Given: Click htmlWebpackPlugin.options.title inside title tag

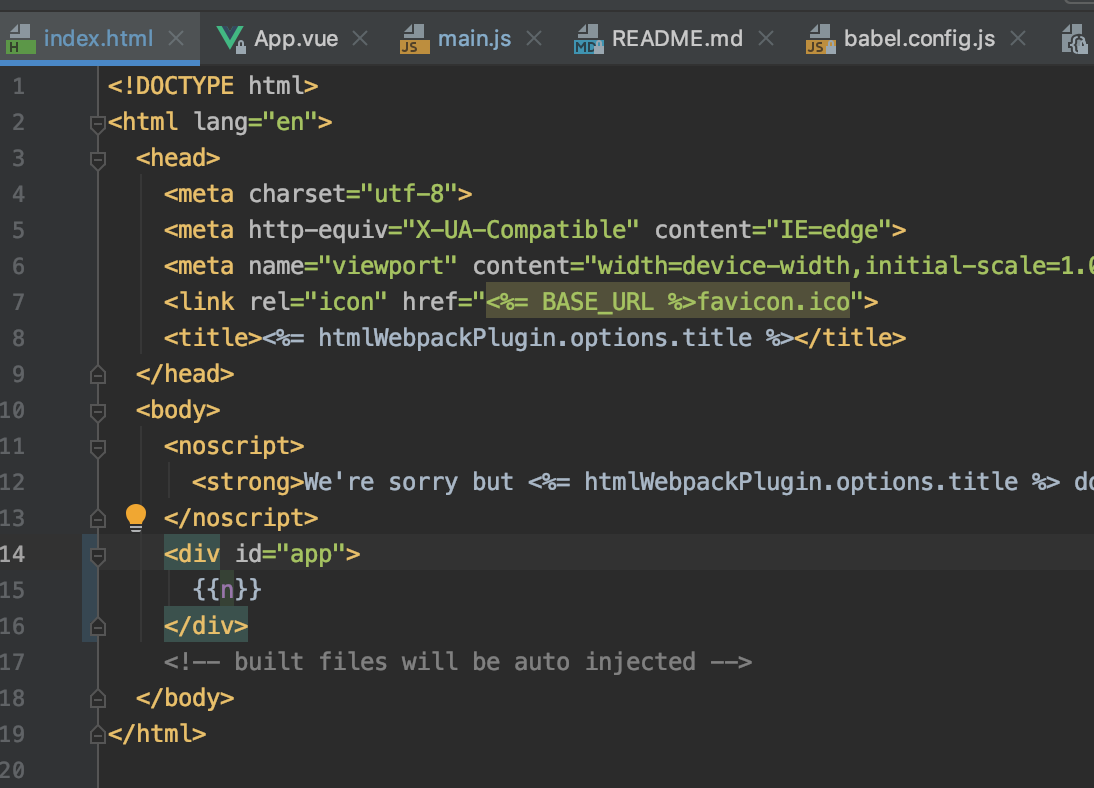Looking at the screenshot, I should click(535, 339).
